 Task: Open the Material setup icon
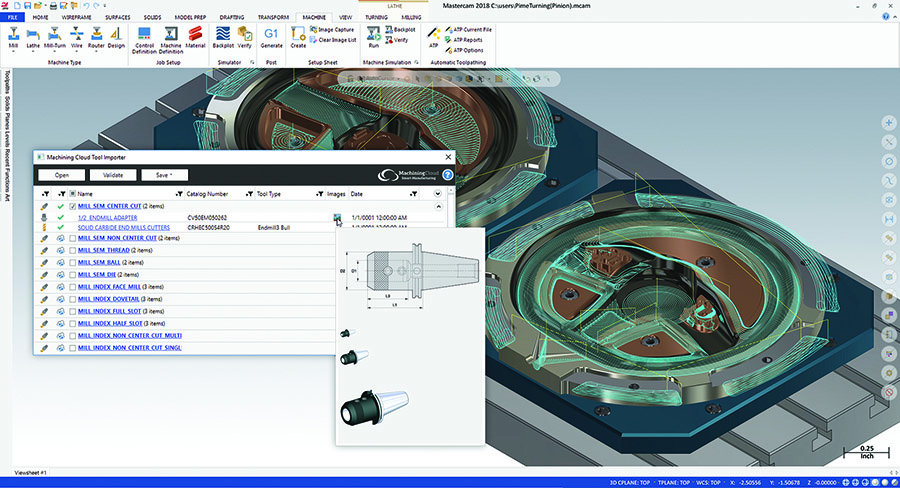click(x=195, y=38)
